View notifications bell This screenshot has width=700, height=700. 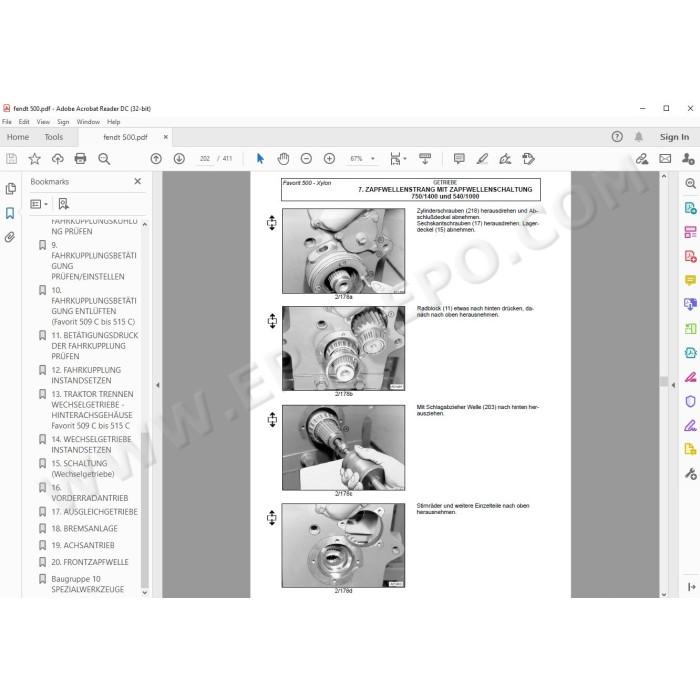pyautogui.click(x=639, y=137)
